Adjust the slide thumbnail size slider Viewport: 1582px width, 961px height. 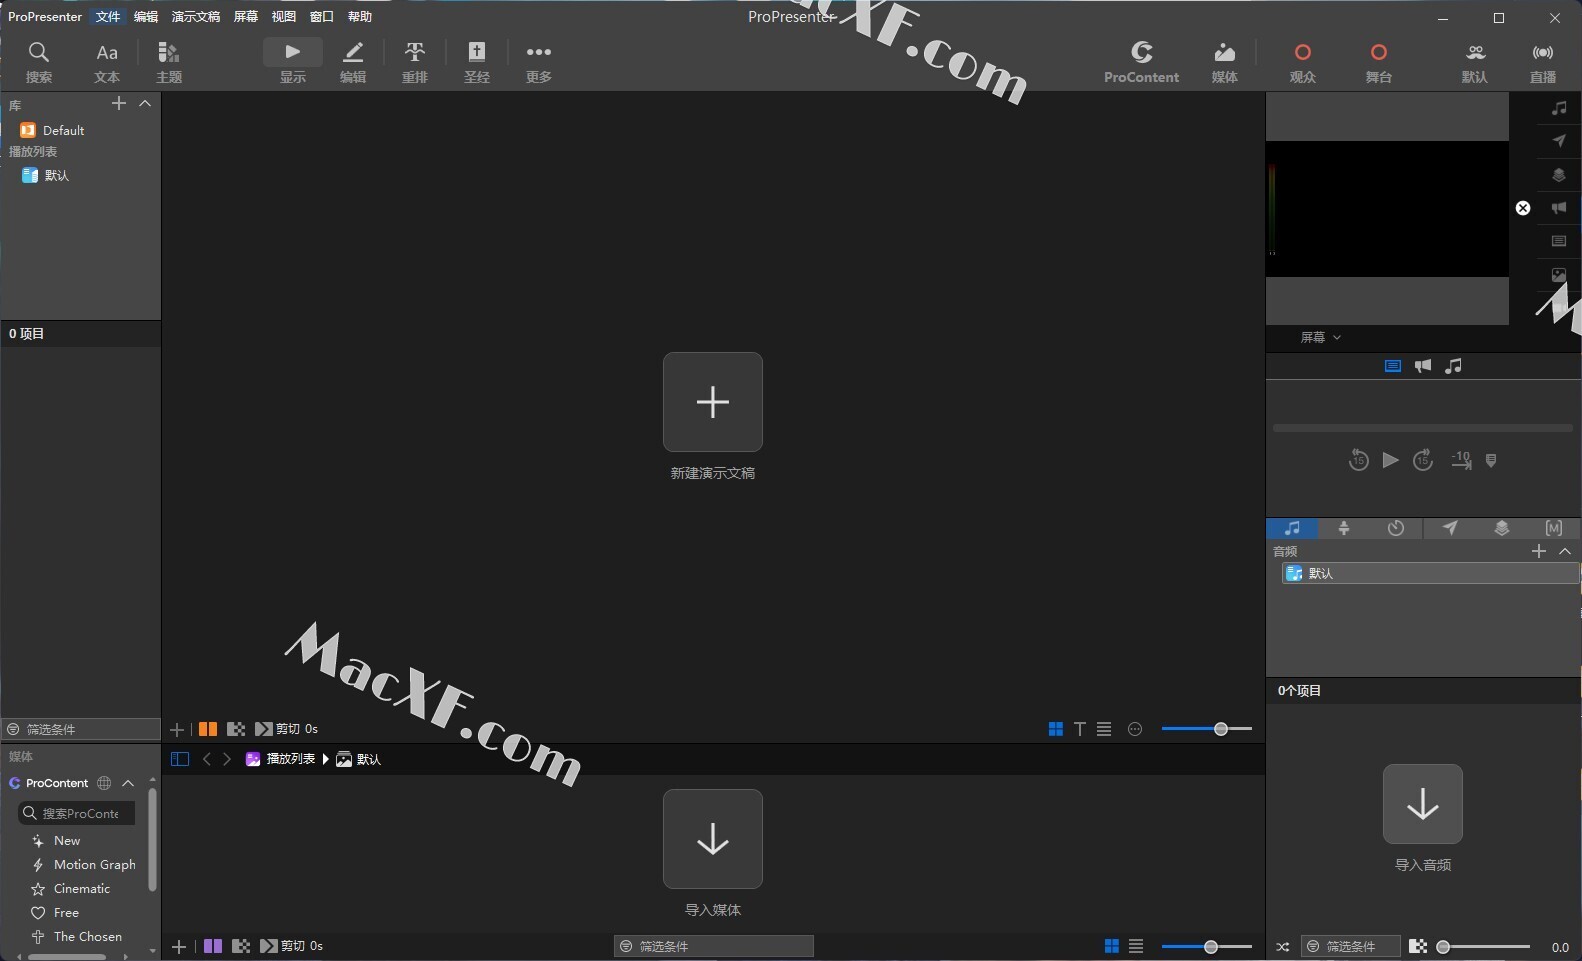click(1207, 729)
